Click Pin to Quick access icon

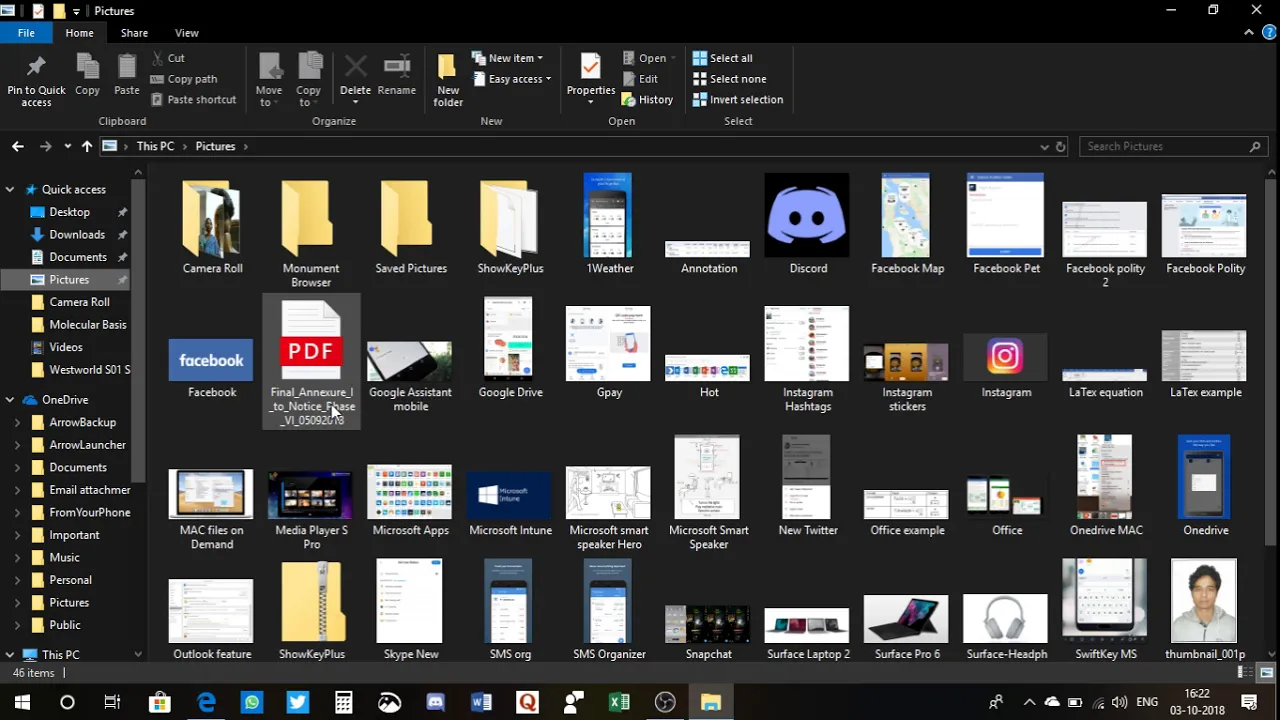click(x=36, y=80)
